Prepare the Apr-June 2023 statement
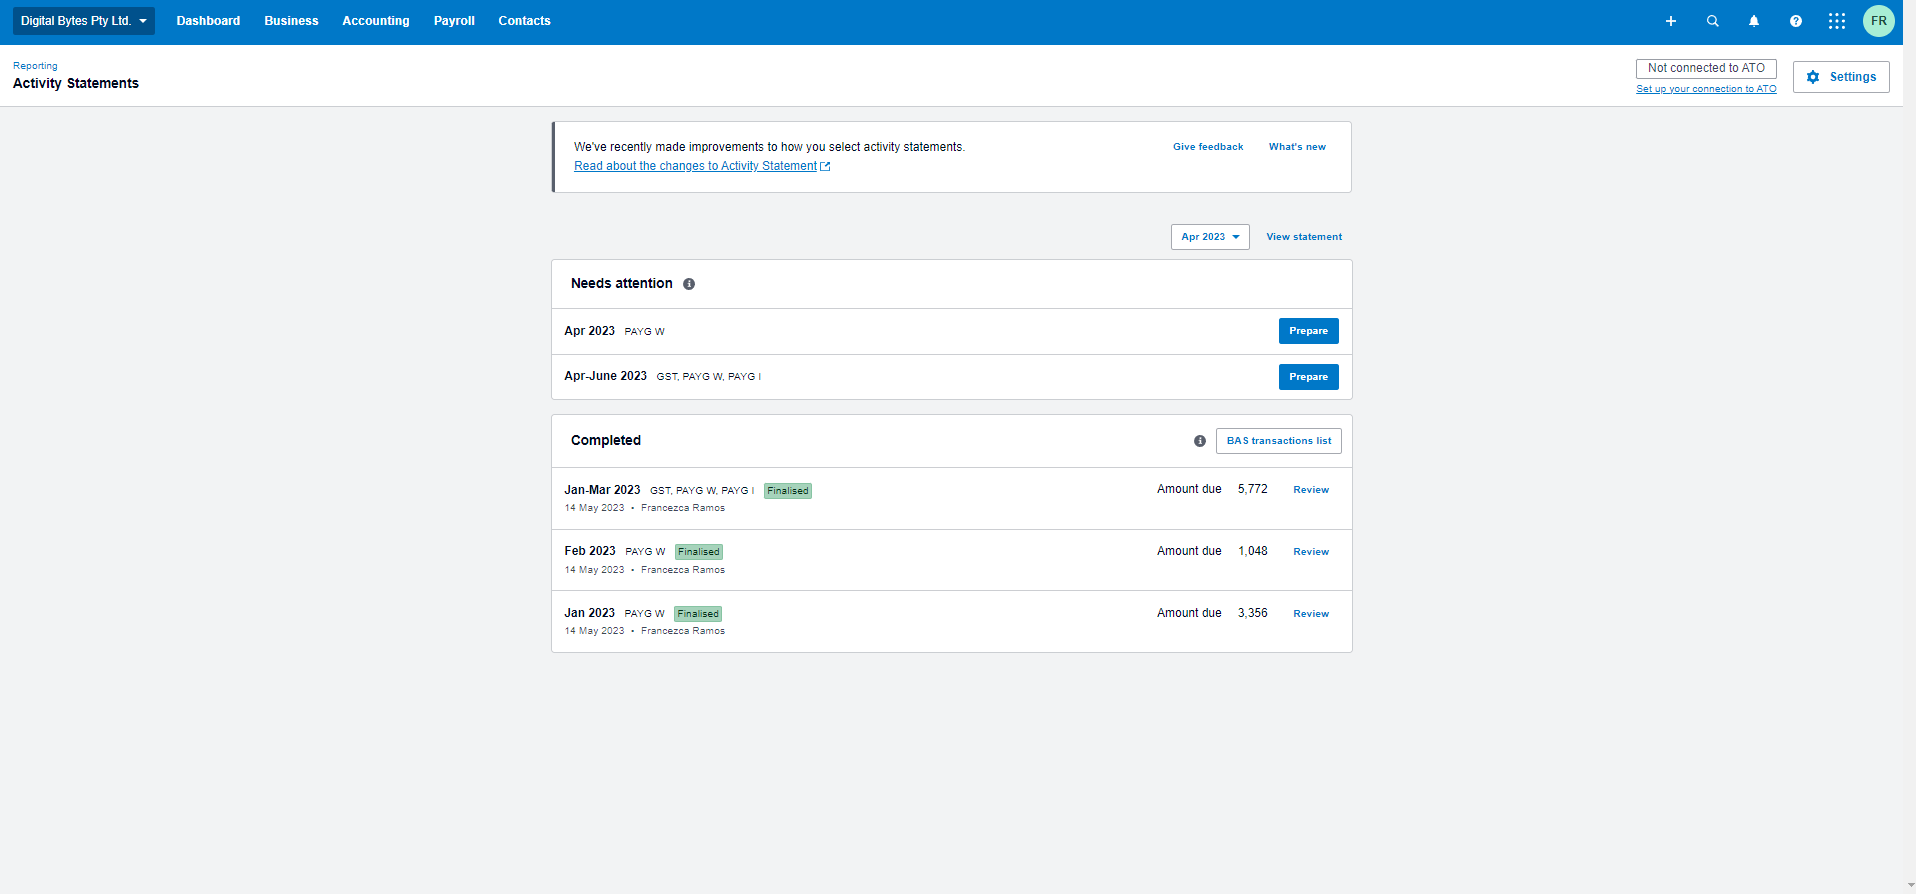The height and width of the screenshot is (894, 1916). click(1308, 377)
